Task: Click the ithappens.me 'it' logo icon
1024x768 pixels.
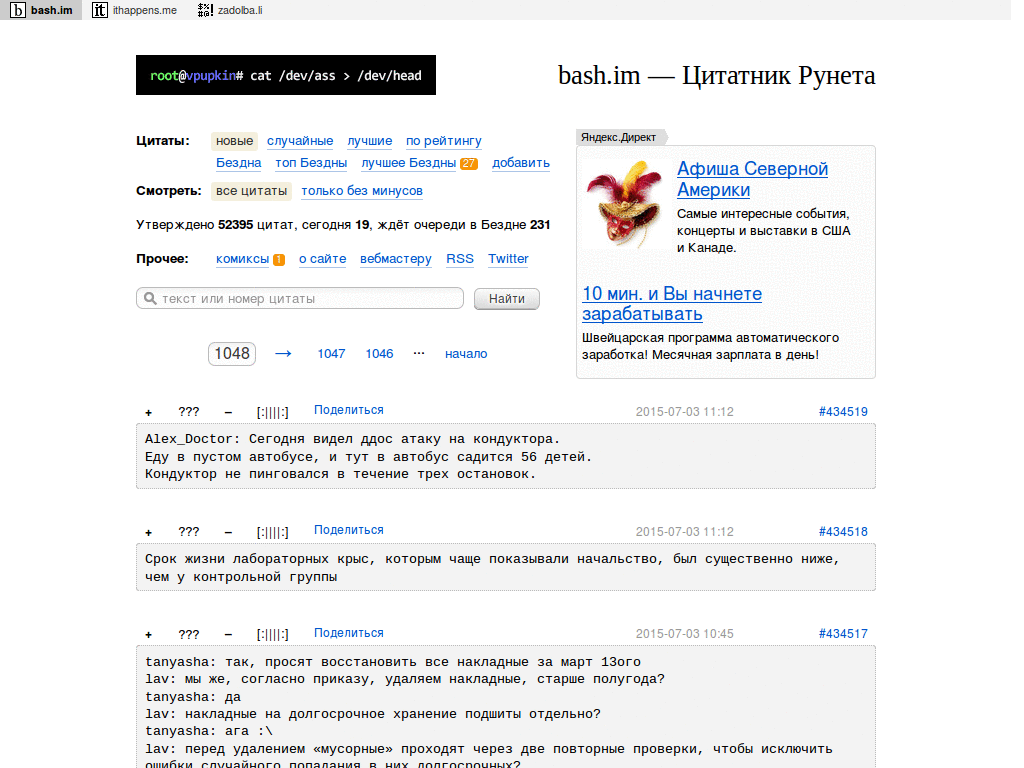Action: [99, 10]
